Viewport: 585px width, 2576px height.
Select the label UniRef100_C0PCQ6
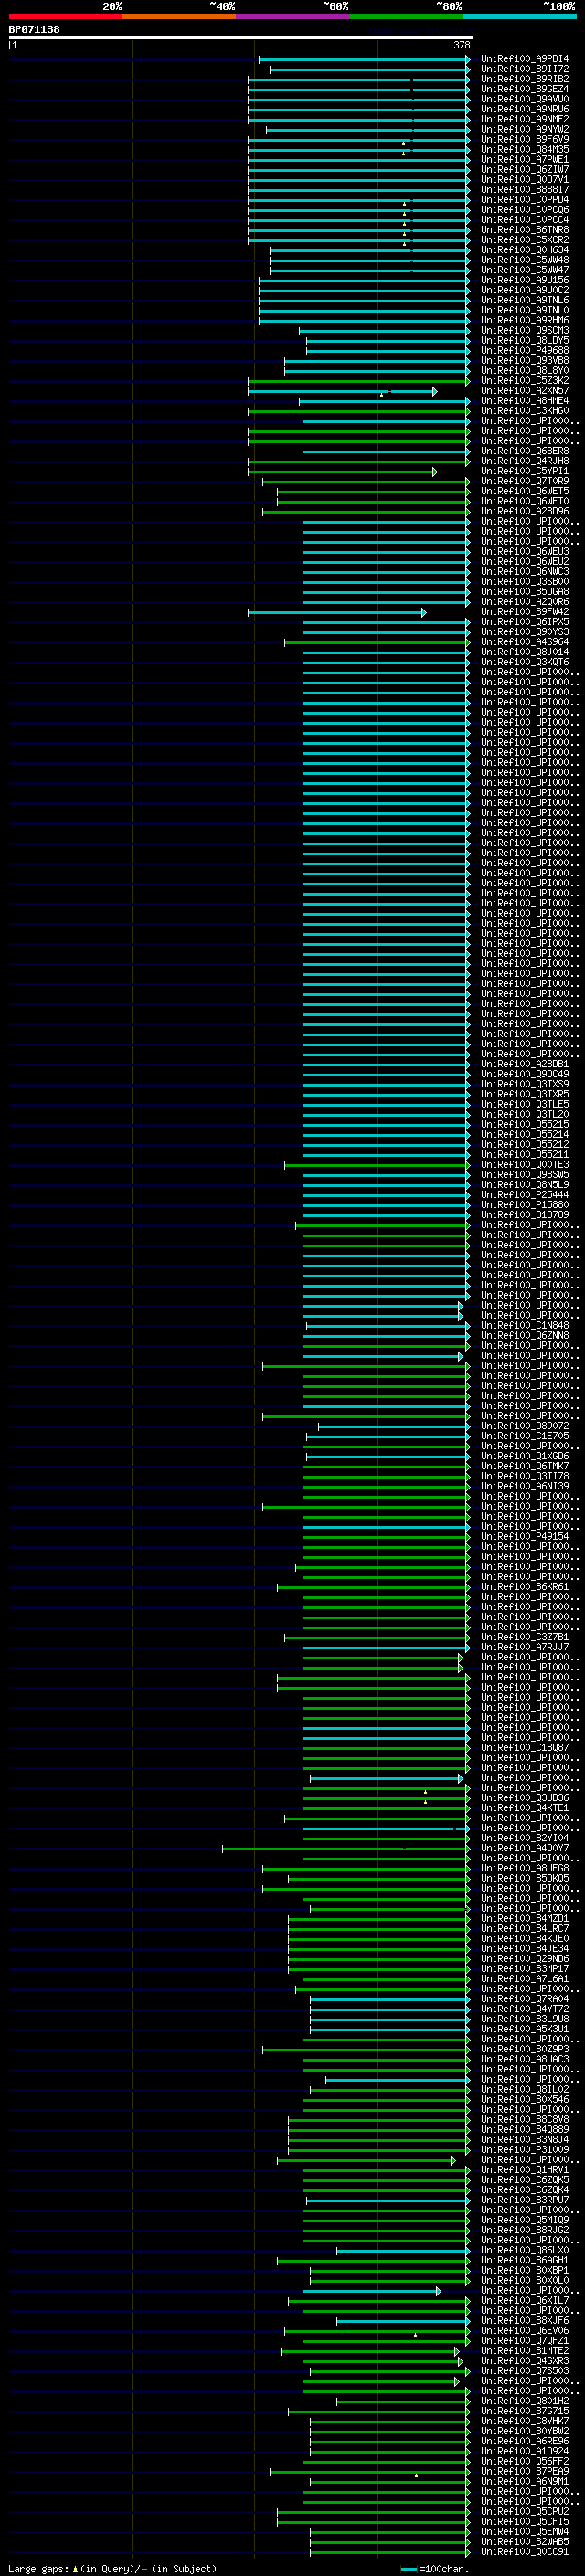click(525, 210)
